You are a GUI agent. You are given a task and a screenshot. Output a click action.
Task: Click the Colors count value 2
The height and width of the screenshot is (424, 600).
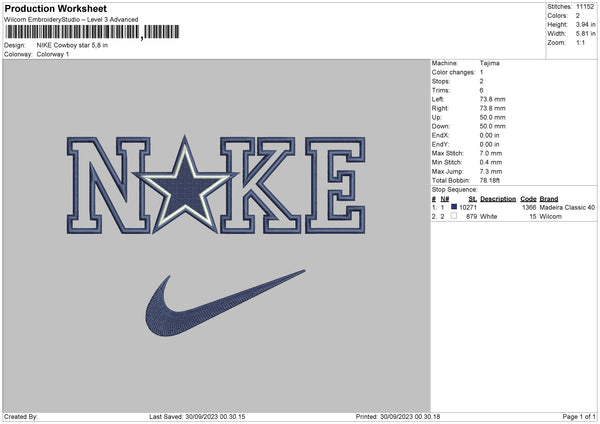(578, 16)
